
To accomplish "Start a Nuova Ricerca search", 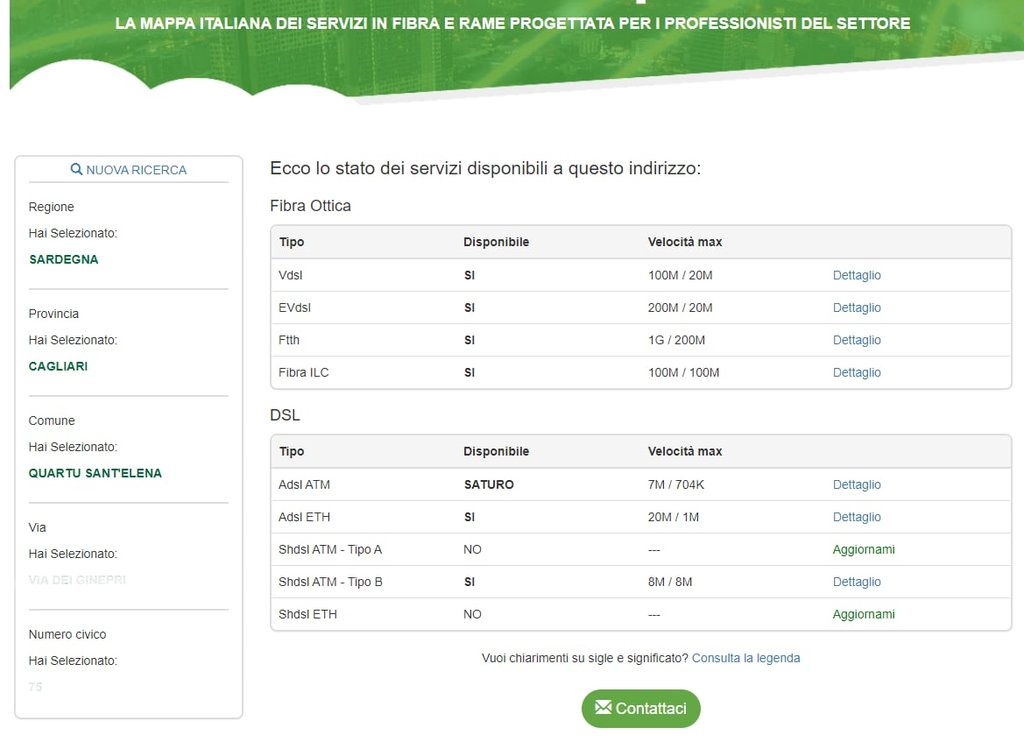I will [x=136, y=170].
